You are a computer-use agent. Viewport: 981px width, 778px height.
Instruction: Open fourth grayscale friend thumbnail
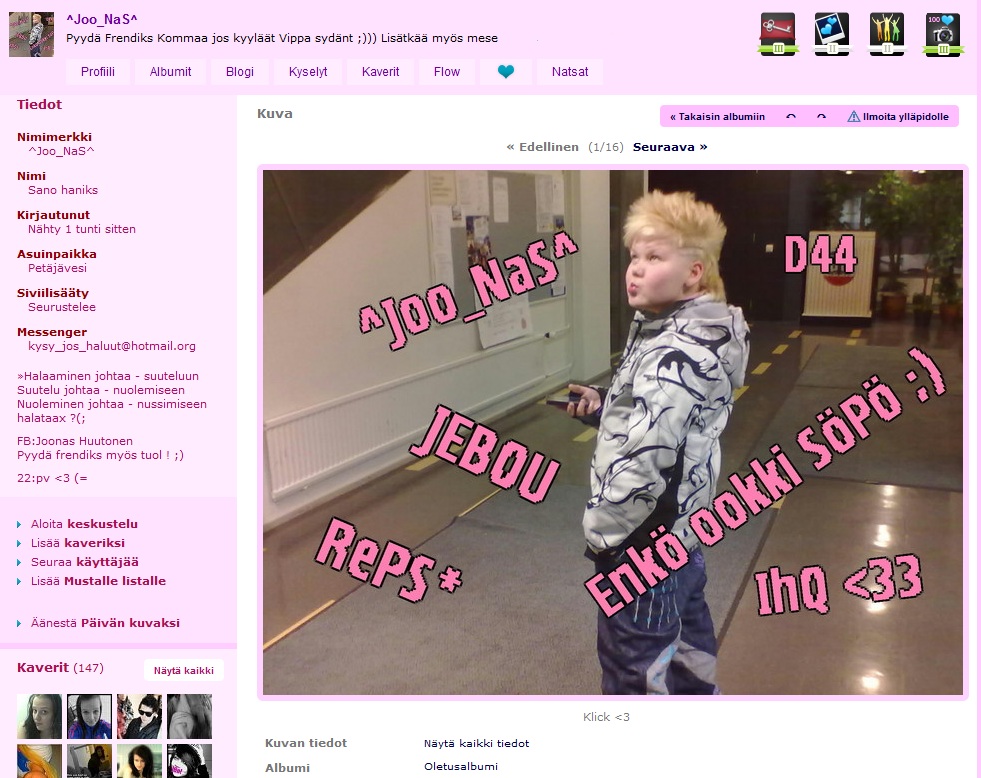(190, 716)
